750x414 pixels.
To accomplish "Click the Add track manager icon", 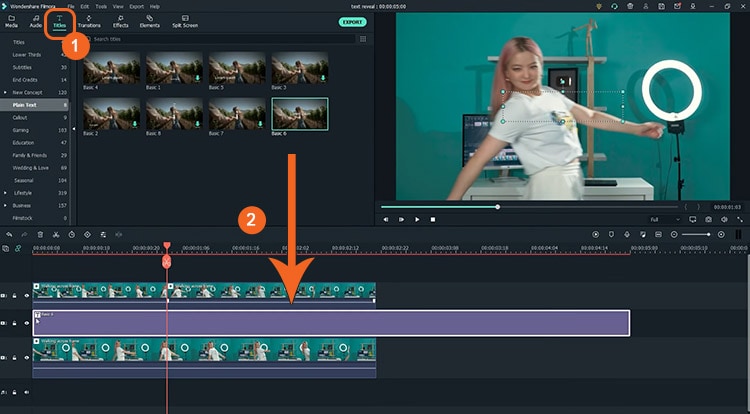I will pyautogui.click(x=5, y=249).
